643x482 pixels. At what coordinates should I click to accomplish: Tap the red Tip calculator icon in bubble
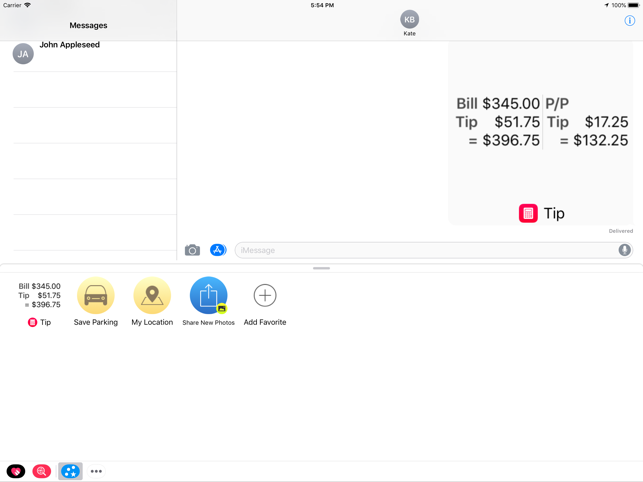coord(528,213)
